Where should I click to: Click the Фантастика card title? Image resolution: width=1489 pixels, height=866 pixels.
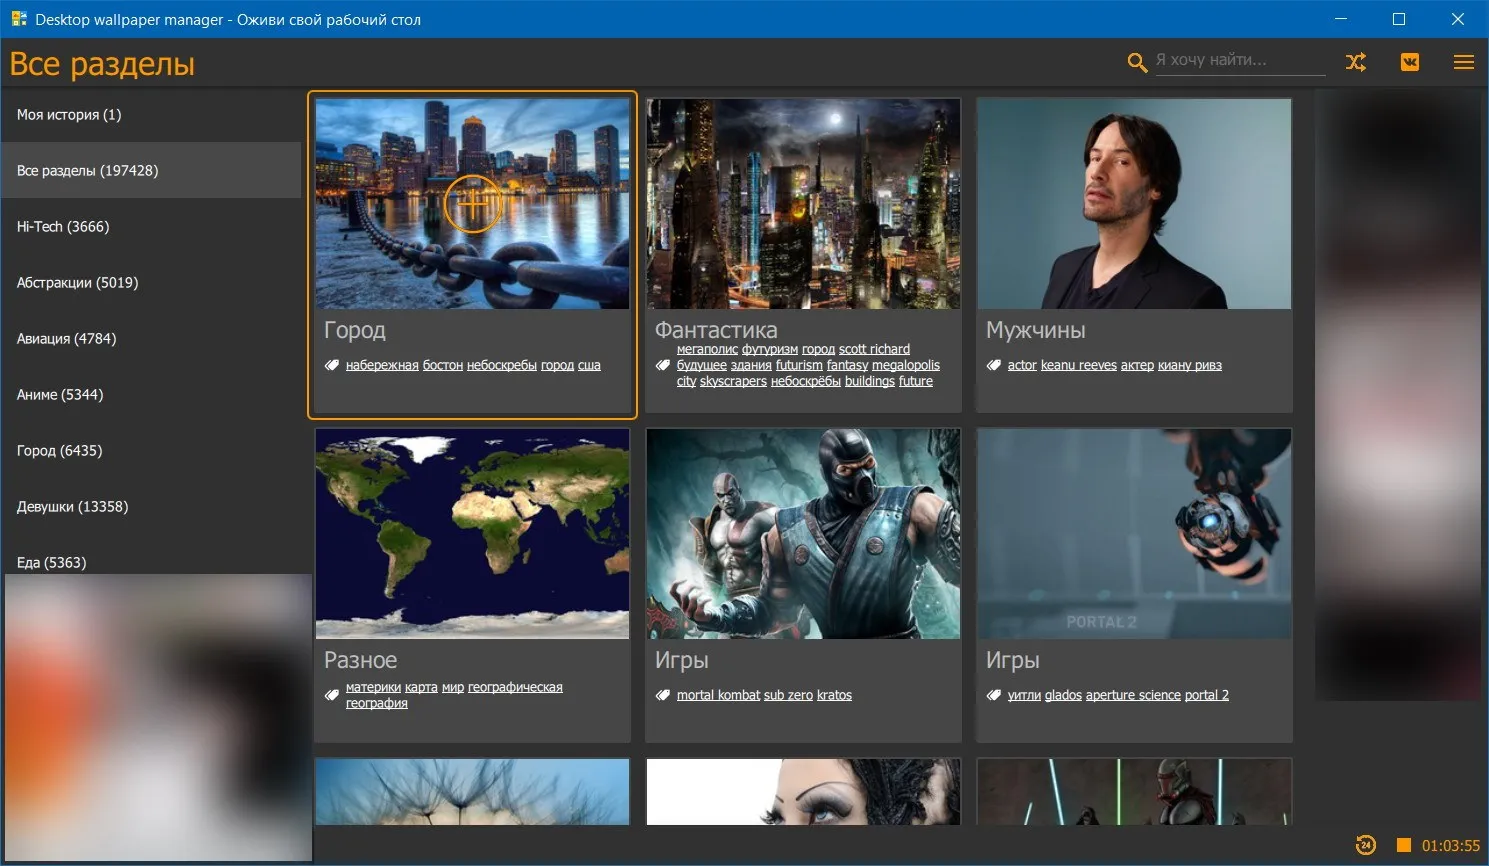tap(716, 330)
